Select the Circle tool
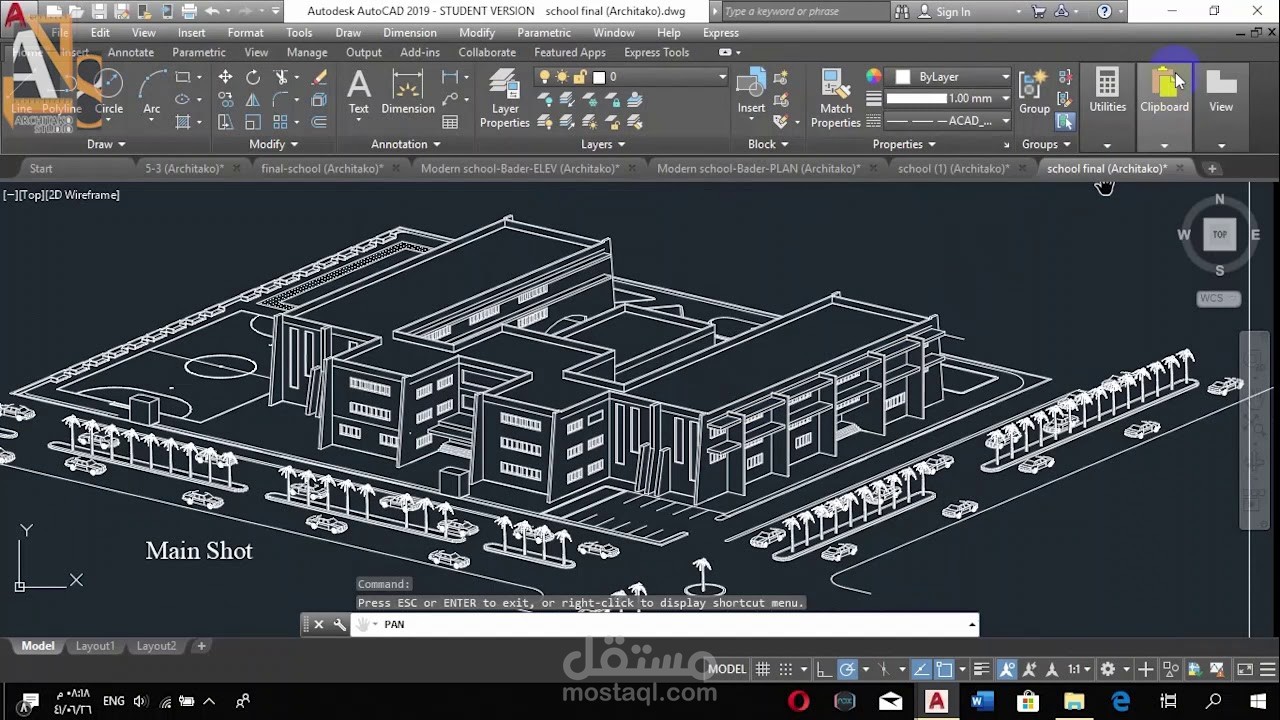The width and height of the screenshot is (1280, 720). (109, 95)
